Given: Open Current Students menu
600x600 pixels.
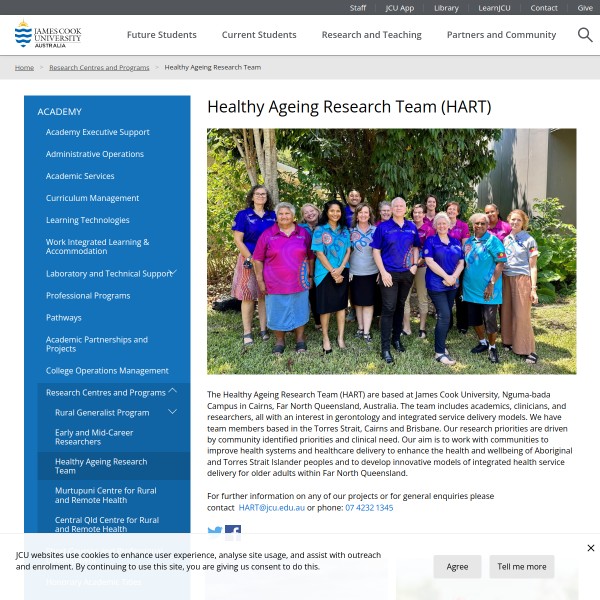Looking at the screenshot, I should pyautogui.click(x=259, y=35).
